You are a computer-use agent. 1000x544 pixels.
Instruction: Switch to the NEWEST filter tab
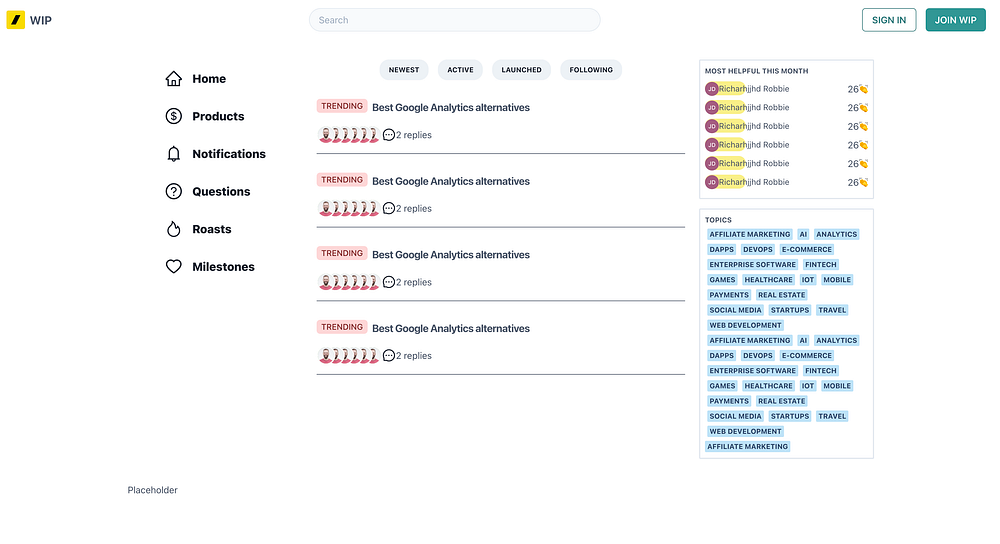click(x=404, y=70)
